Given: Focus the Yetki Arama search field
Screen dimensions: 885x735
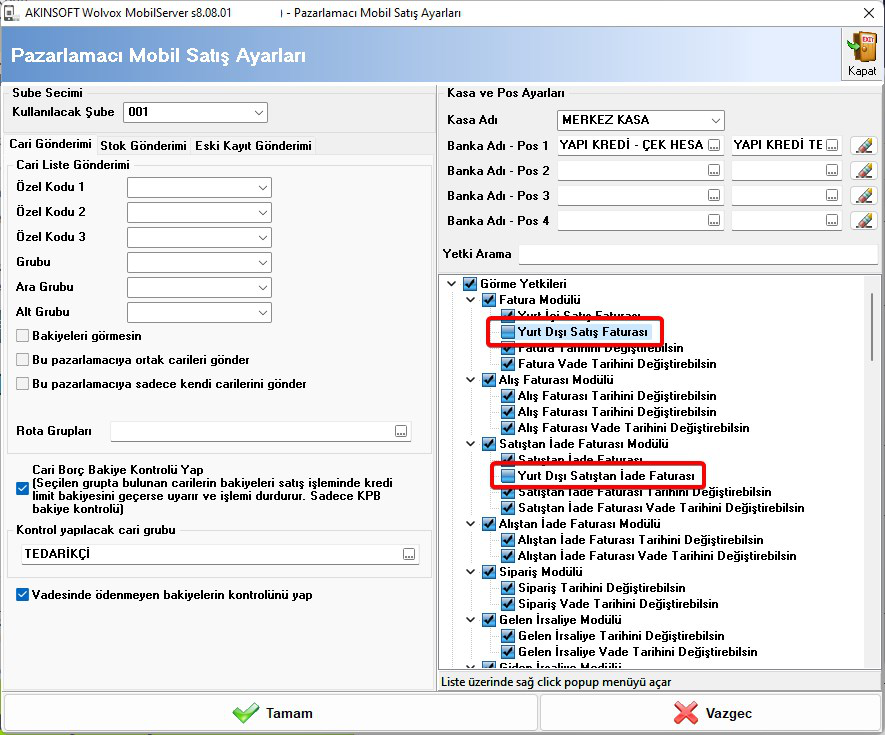Looking at the screenshot, I should 698,254.
